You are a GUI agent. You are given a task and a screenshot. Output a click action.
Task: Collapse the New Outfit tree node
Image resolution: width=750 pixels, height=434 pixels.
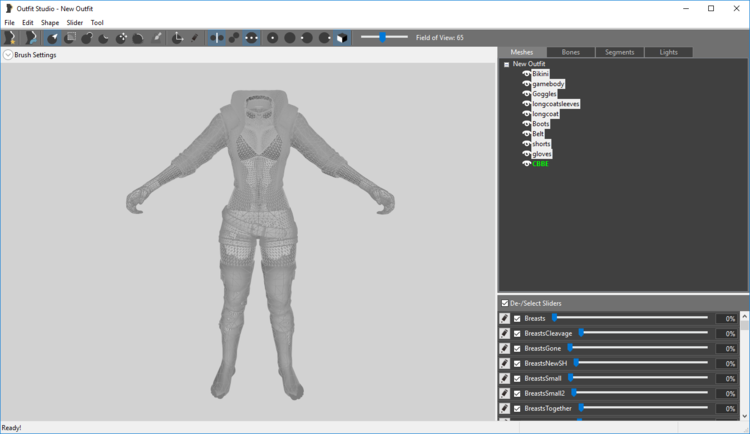click(x=507, y=64)
